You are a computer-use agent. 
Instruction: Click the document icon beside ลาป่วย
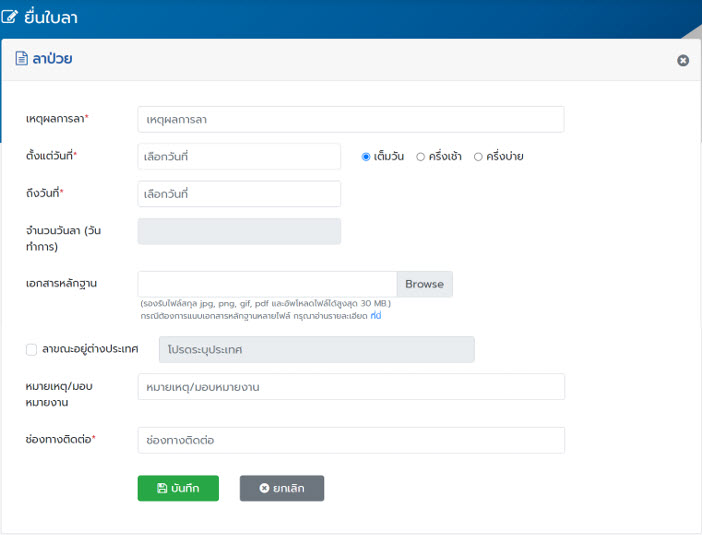click(x=20, y=59)
